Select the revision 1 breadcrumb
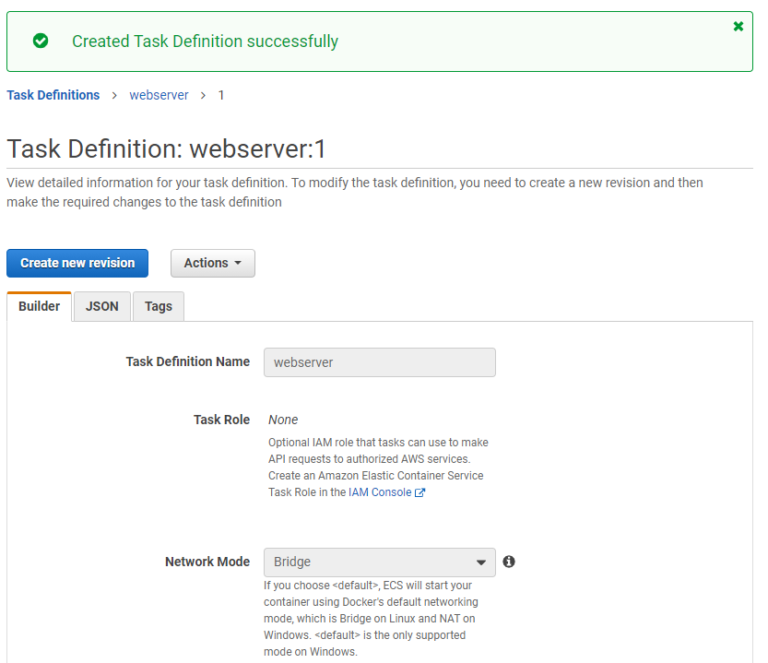 (x=221, y=95)
